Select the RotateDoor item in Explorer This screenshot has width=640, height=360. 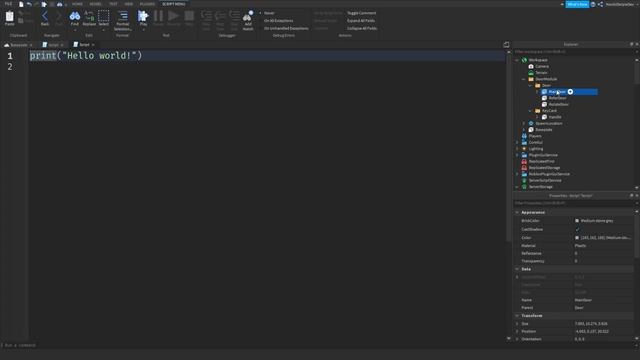(x=558, y=104)
